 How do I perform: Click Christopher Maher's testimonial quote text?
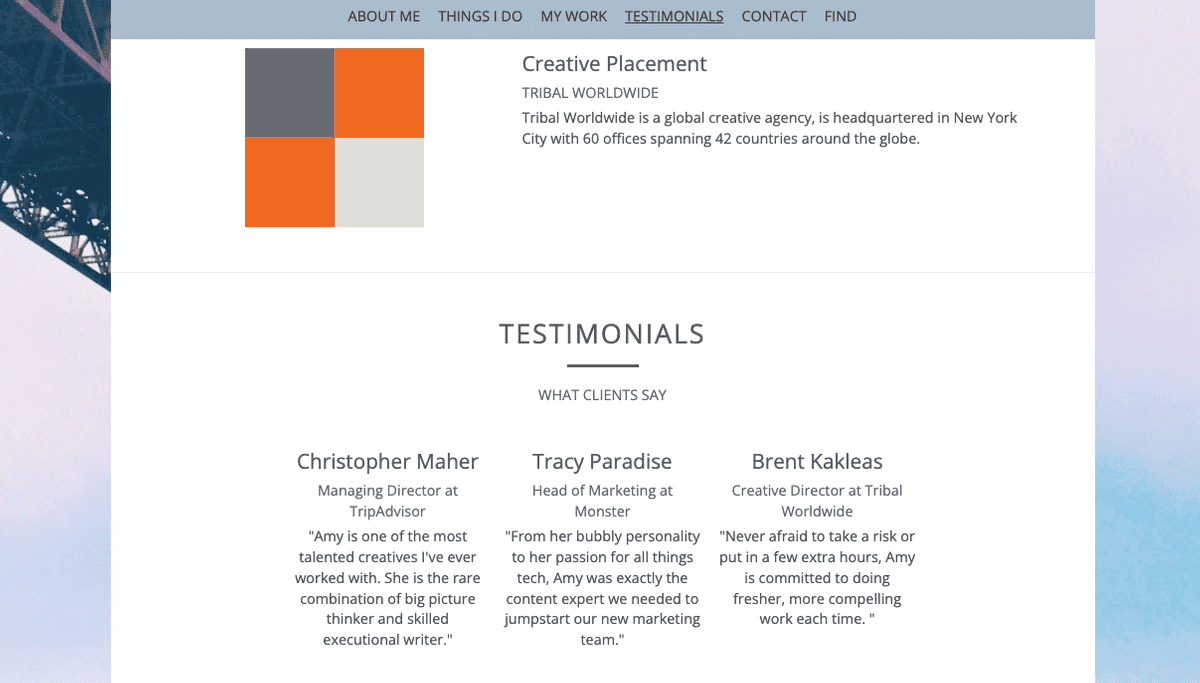(x=388, y=587)
